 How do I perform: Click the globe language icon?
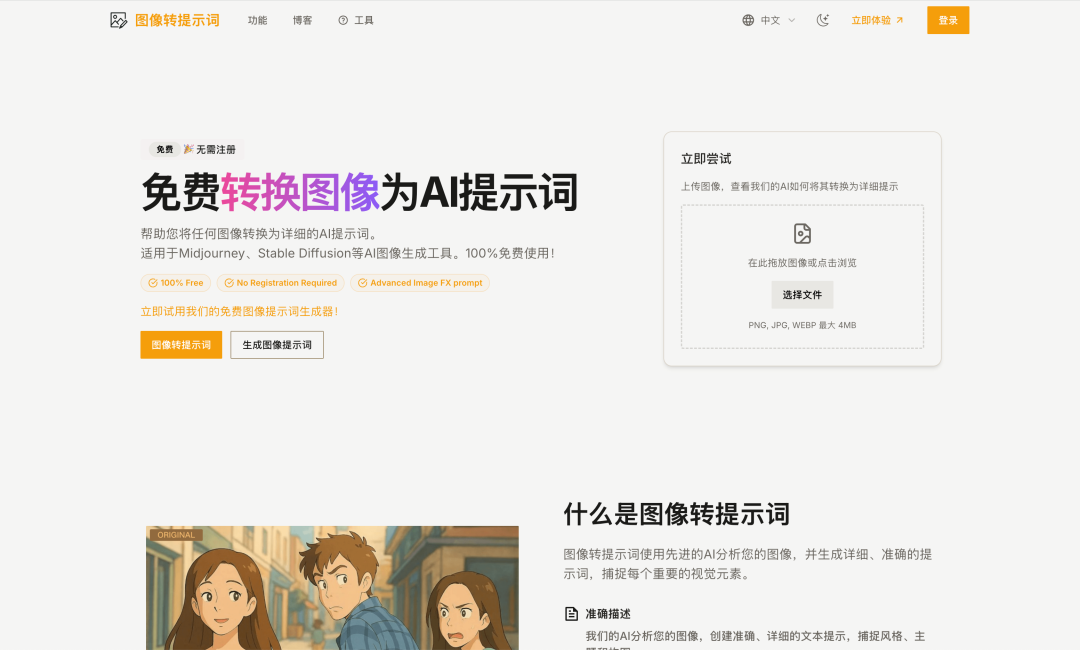(748, 20)
